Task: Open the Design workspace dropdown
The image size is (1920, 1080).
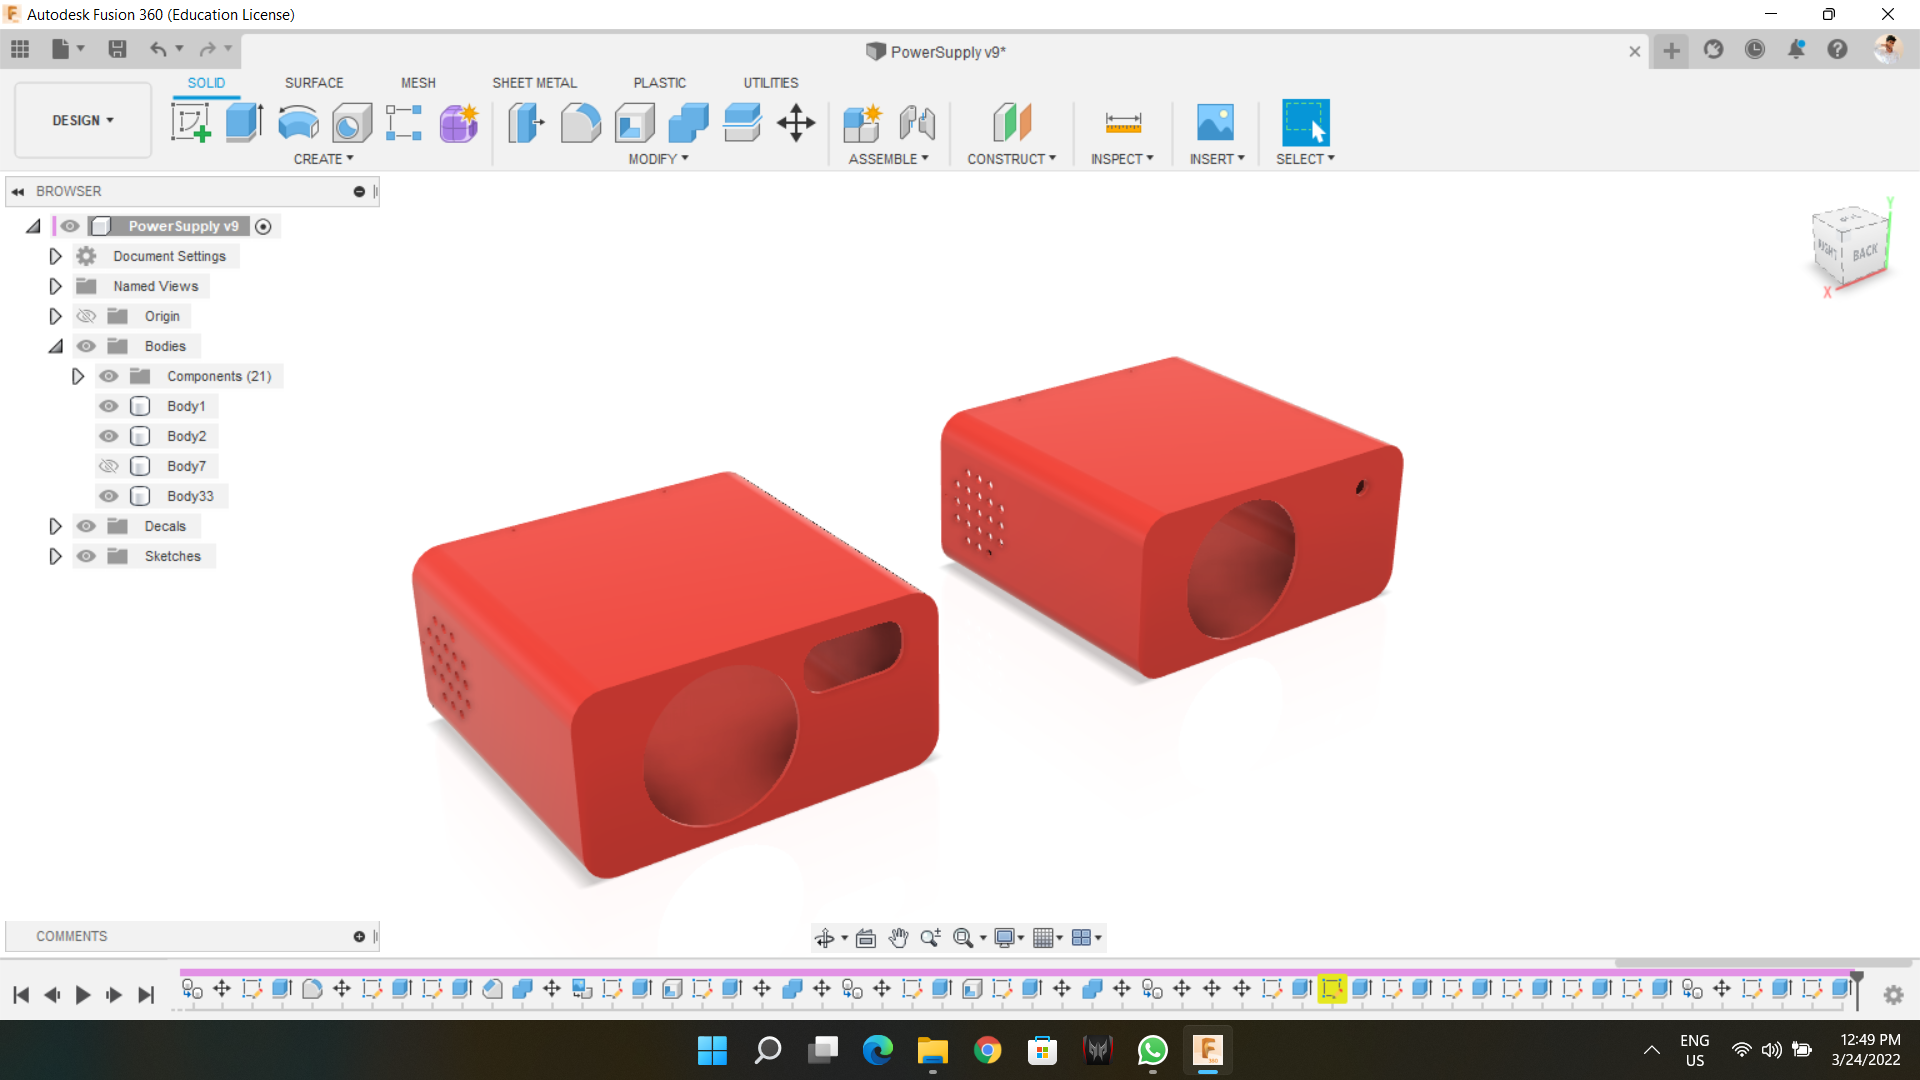Action: (82, 120)
